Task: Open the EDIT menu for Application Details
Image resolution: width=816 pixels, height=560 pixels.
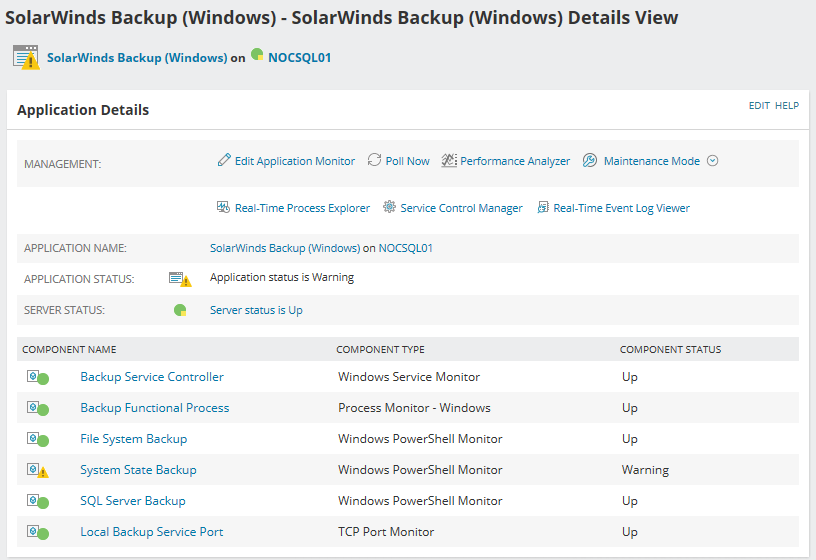Action: tap(759, 105)
